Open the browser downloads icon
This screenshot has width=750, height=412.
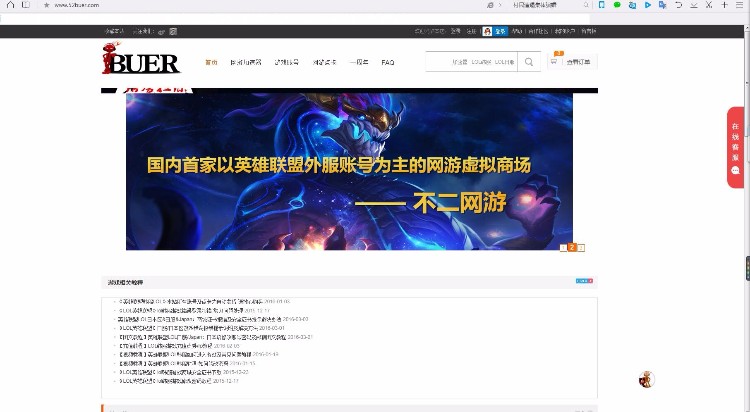[694, 5]
